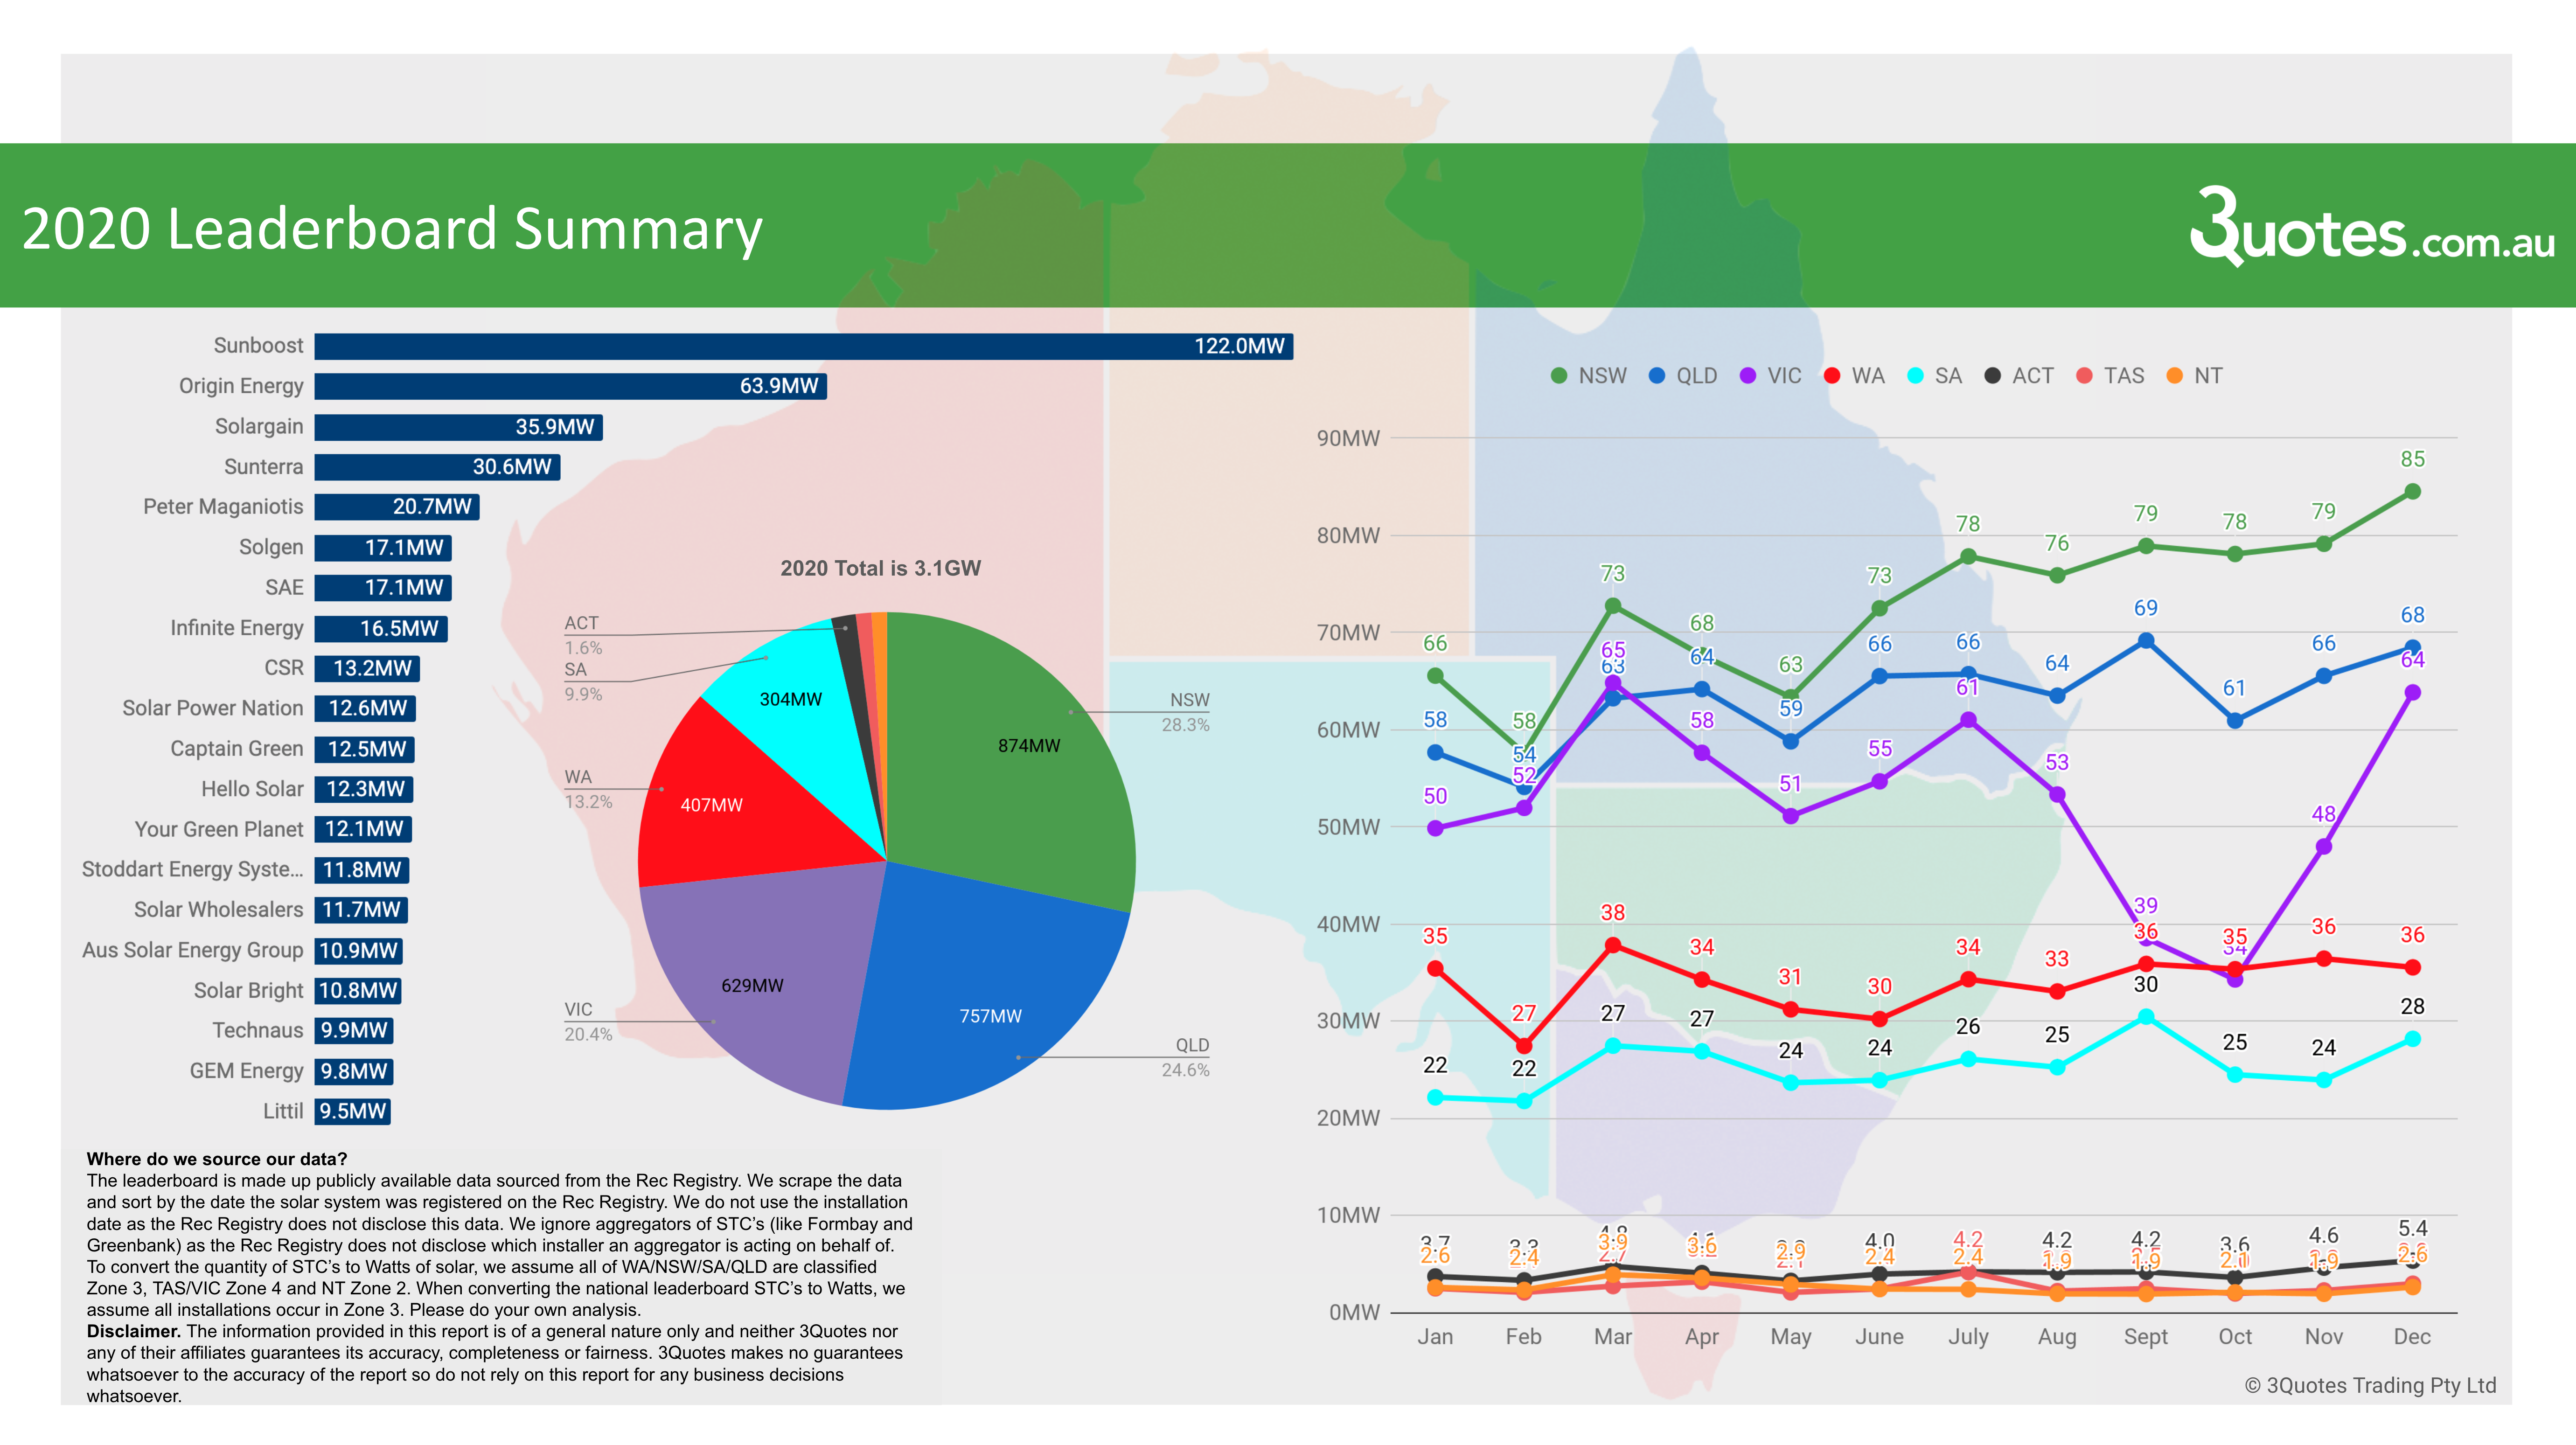Select the Solar Wholesalers 11.7MW bar
The image size is (2576, 1445).
click(x=361, y=910)
